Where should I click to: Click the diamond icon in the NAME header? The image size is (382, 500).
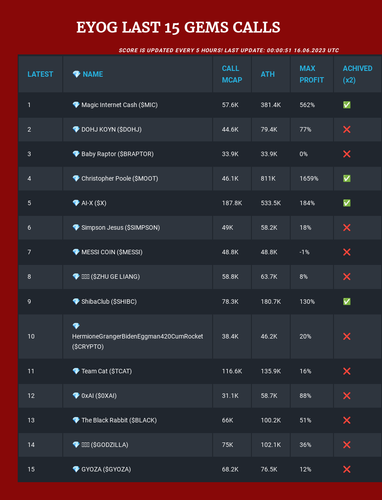point(76,74)
